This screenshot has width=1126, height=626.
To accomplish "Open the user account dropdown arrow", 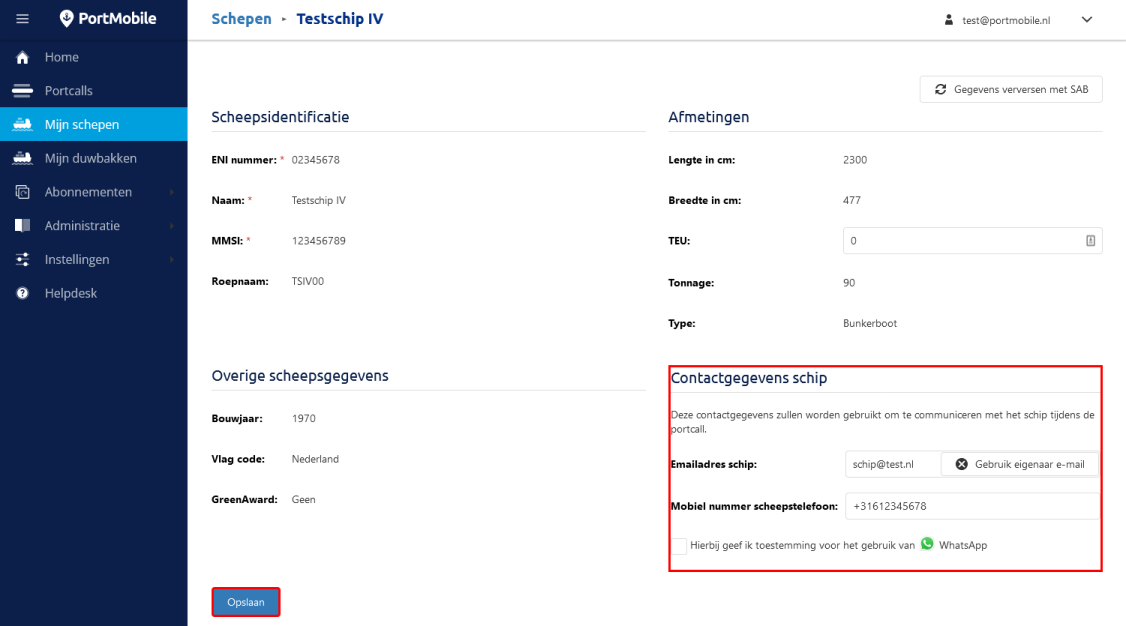I will pos(1087,20).
